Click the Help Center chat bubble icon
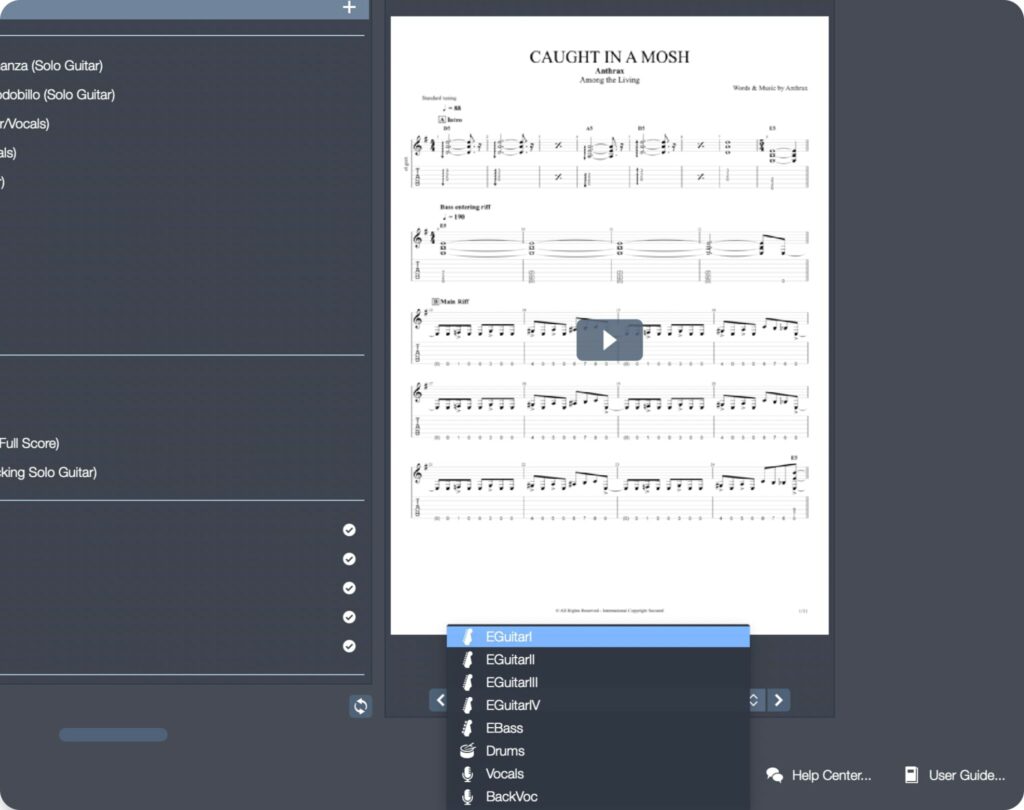This screenshot has width=1024, height=810. [775, 775]
